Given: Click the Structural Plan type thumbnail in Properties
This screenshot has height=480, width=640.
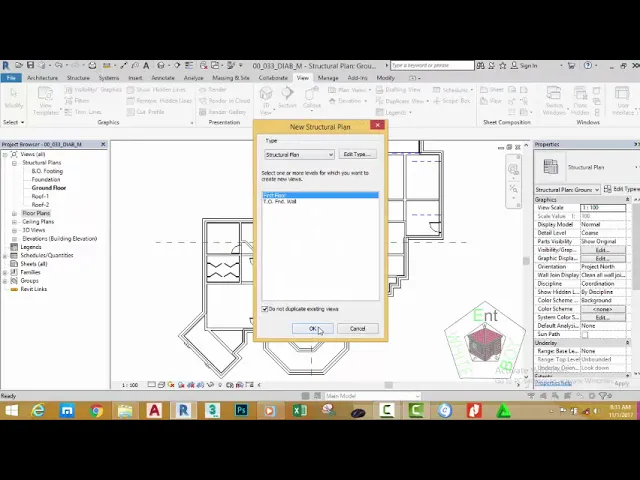Looking at the screenshot, I should coord(551,167).
